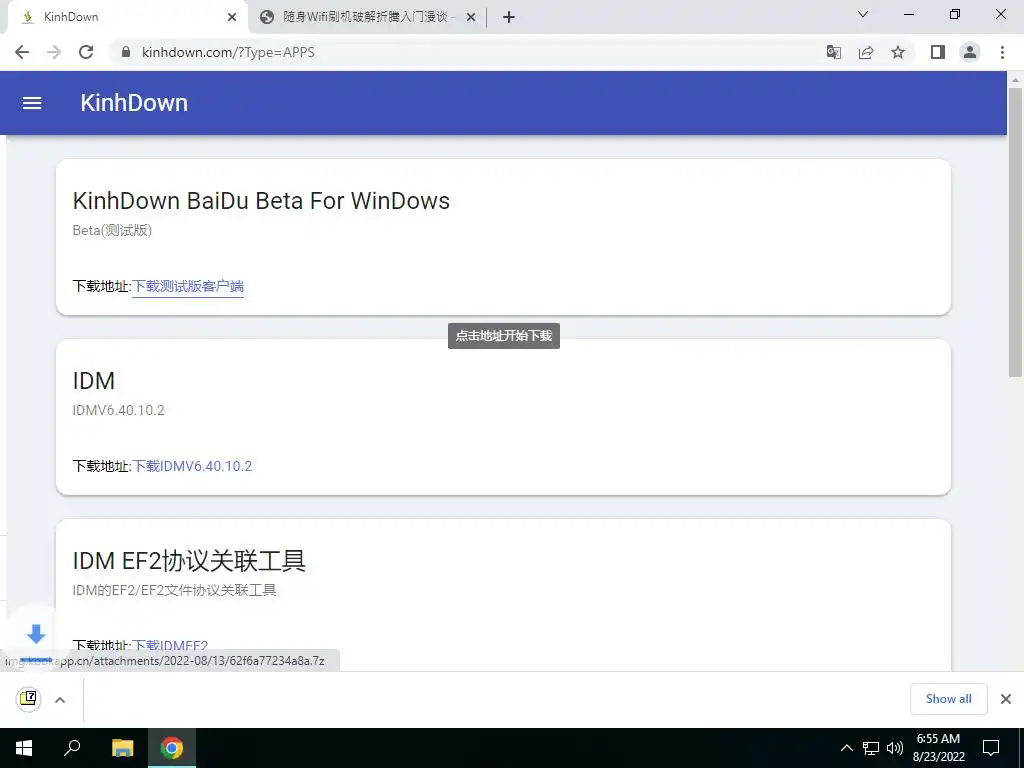Open the taskbar clock and date
This screenshot has height=768, width=1024.
pos(938,748)
